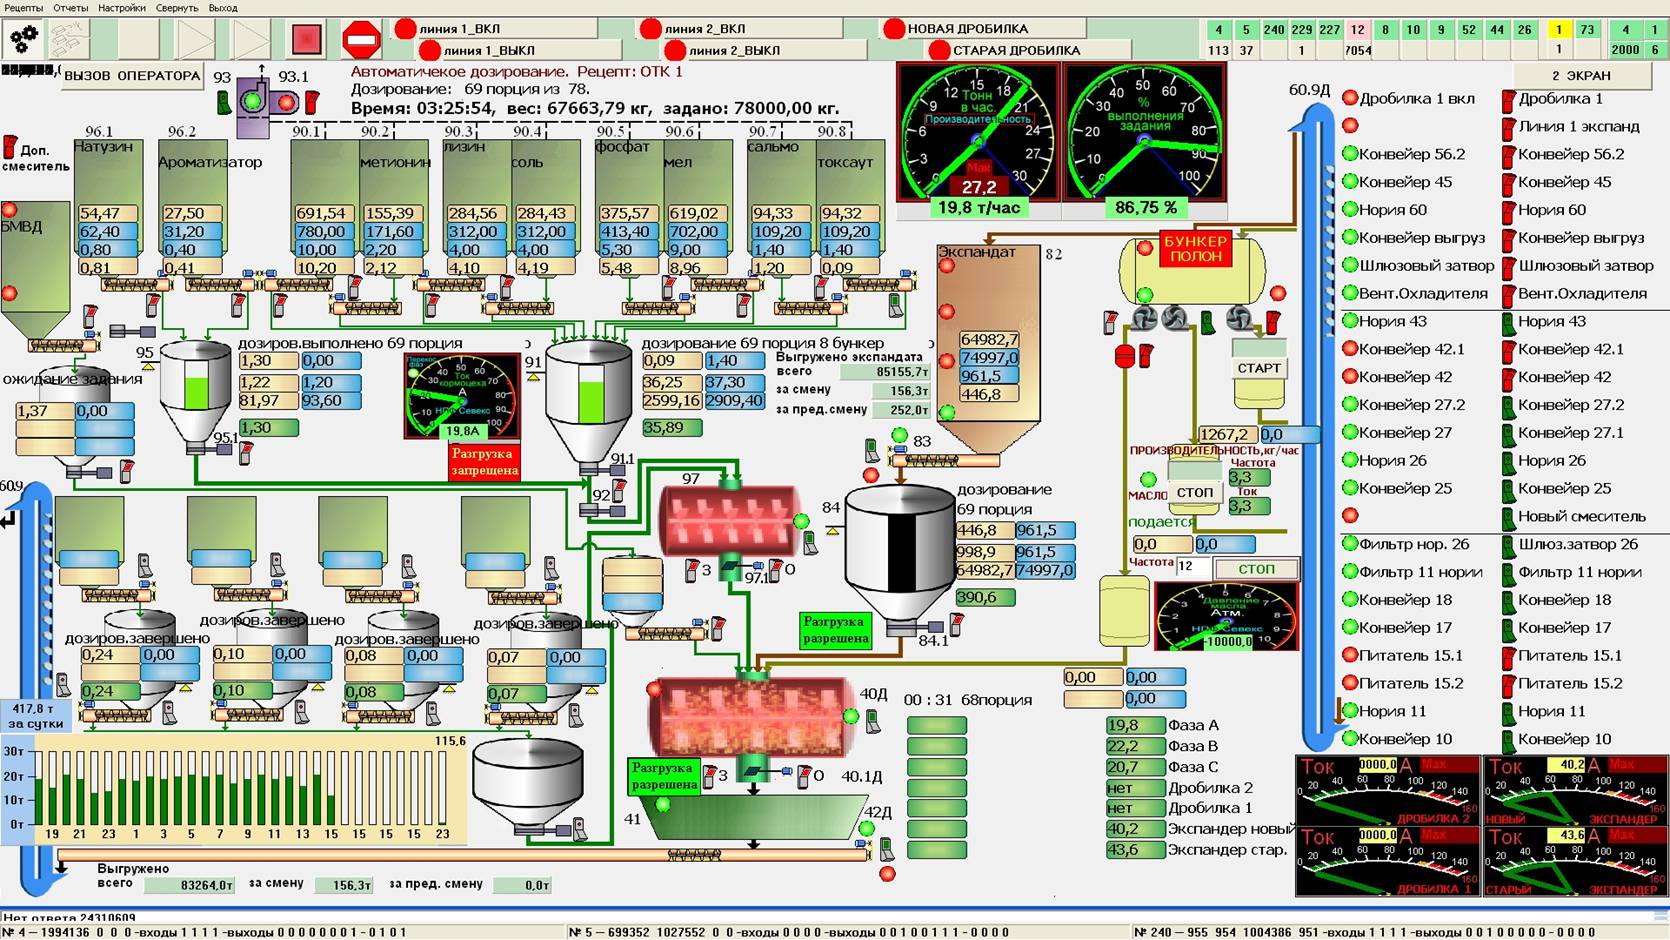Toggle the Новый смеситель rocker switch
Screen dimensions: 1670x940
point(1509,517)
